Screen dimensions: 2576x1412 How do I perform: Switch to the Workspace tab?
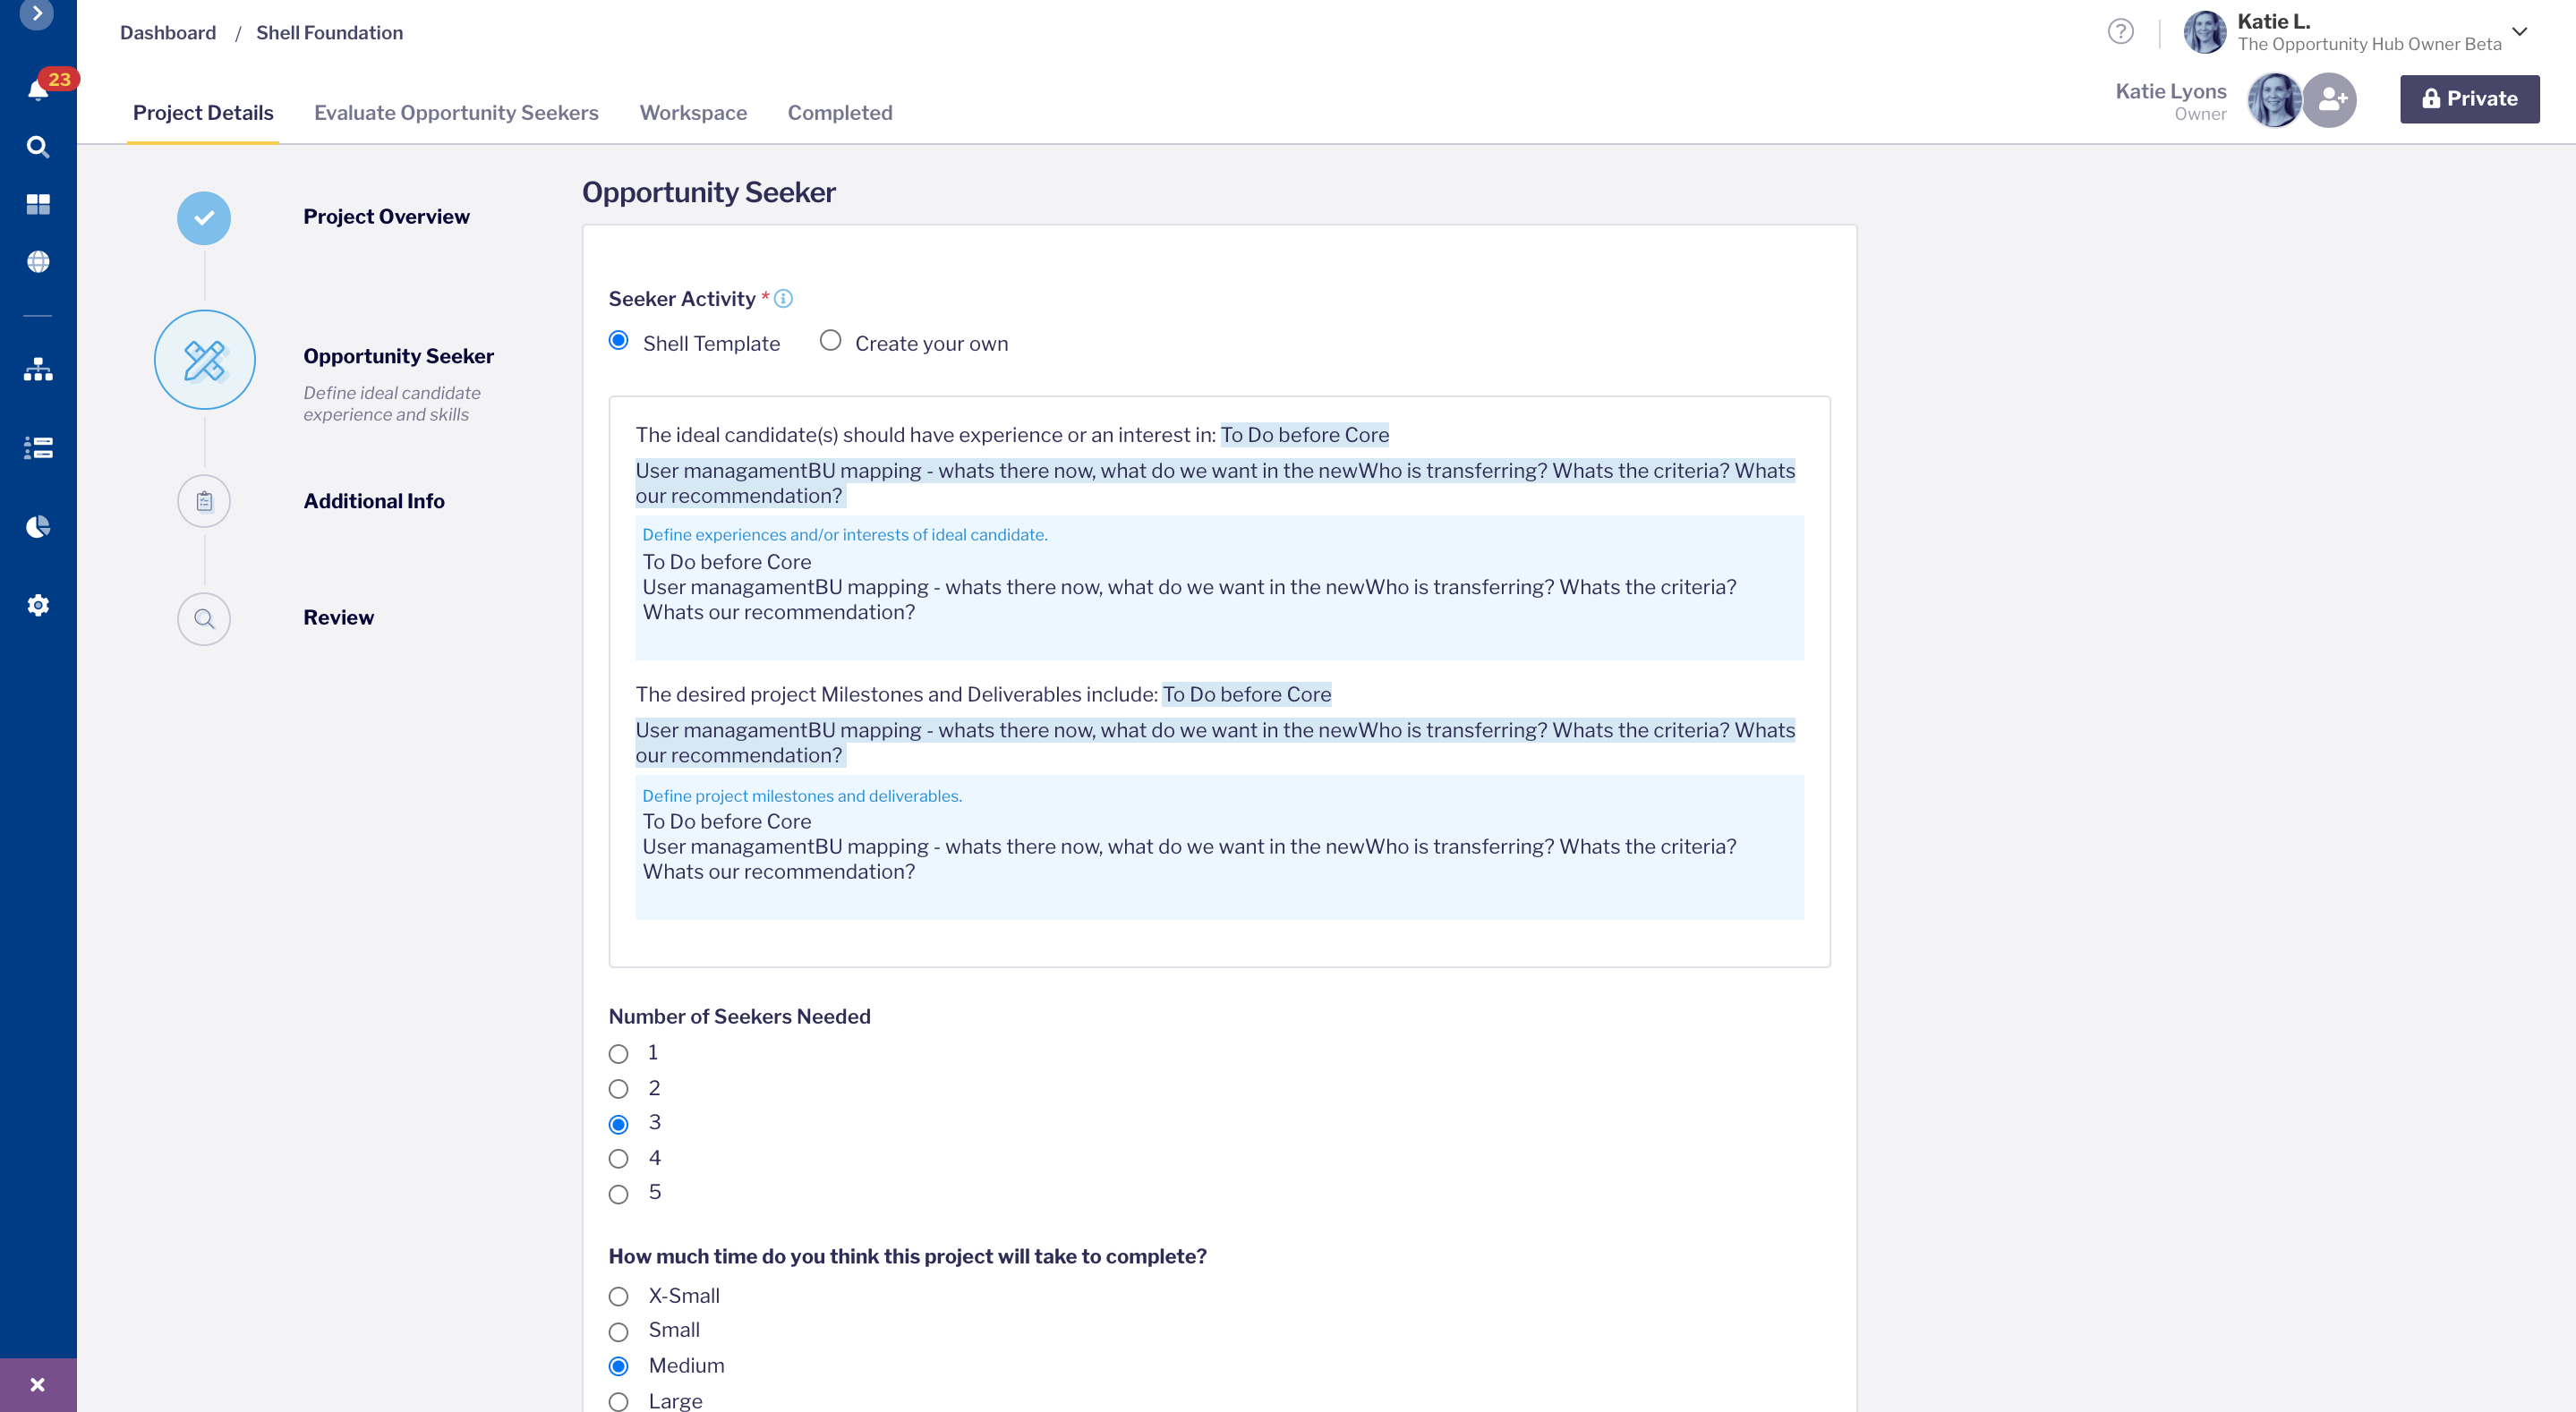[x=693, y=113]
